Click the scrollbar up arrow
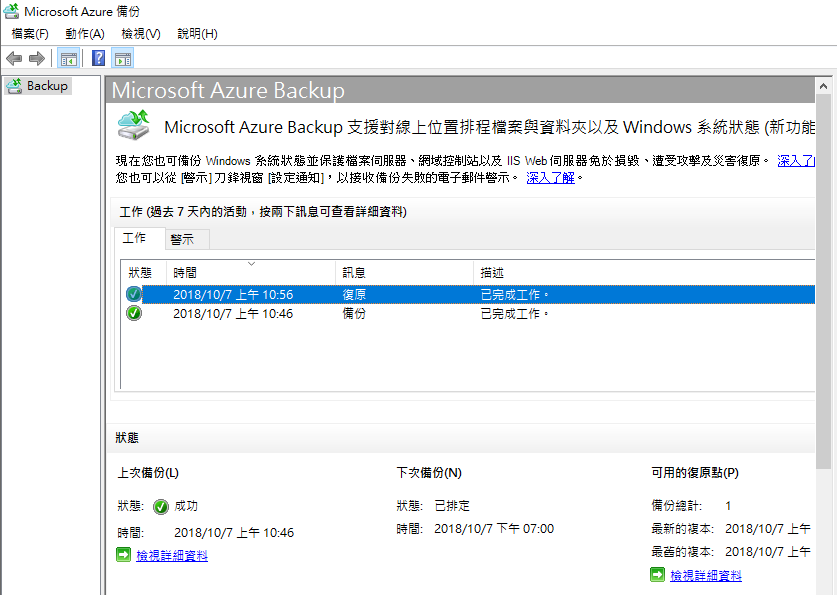Screen dimensions: 837x595 [x=823, y=86]
